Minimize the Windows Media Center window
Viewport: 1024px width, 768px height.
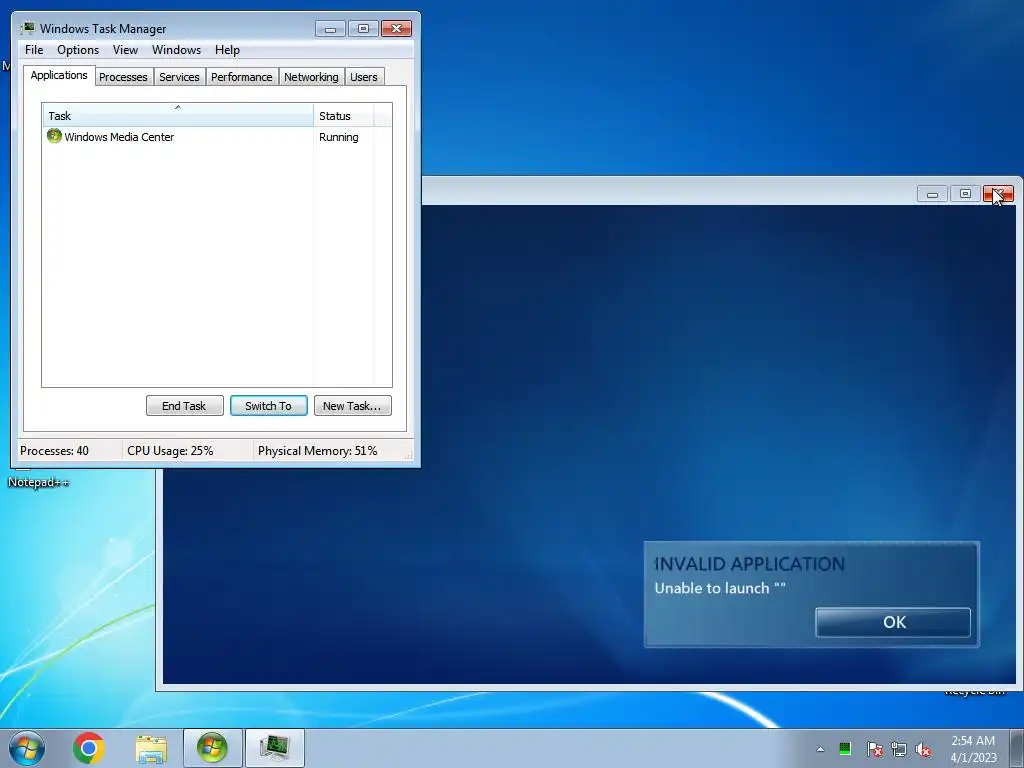click(x=933, y=194)
